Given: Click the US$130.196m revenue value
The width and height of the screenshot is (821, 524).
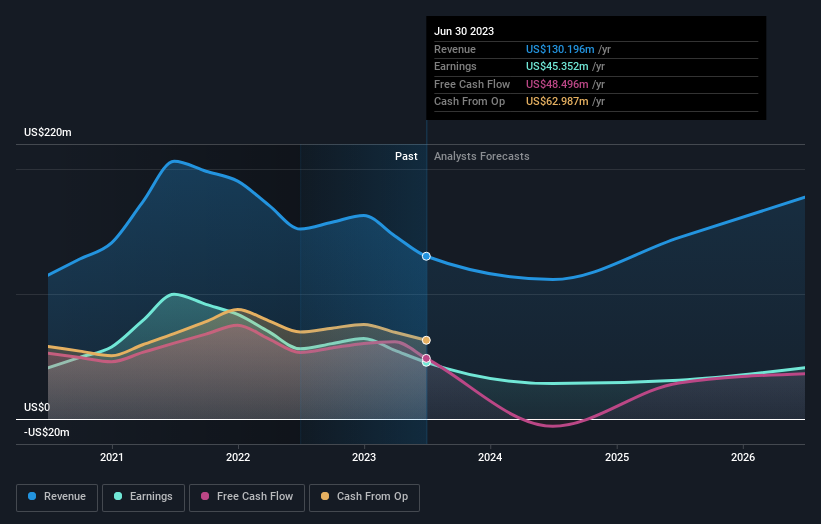Looking at the screenshot, I should [560, 49].
